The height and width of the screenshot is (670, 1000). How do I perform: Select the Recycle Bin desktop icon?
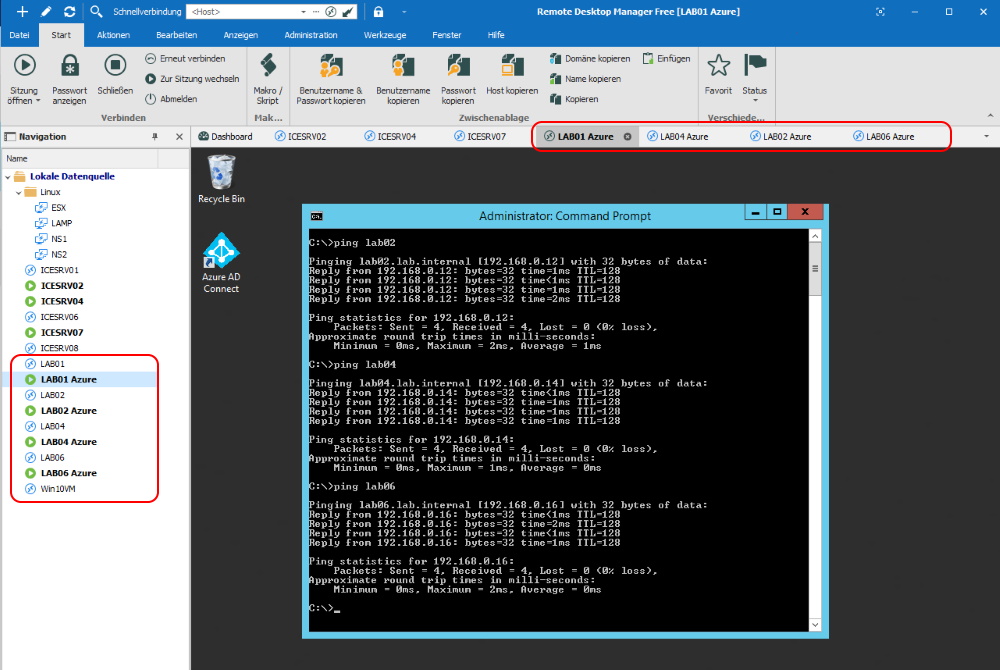pos(221,179)
